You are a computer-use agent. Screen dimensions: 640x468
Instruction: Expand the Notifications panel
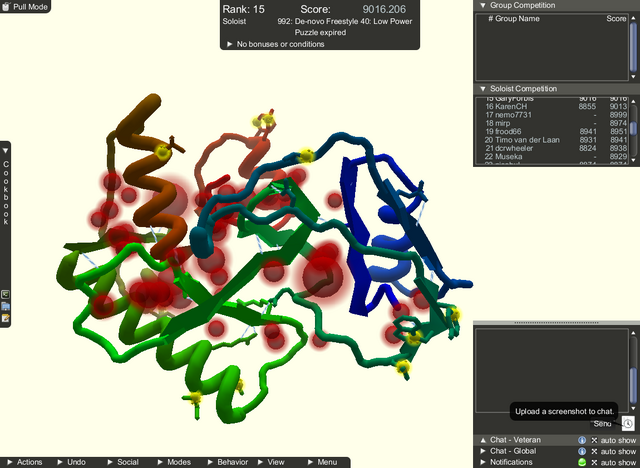click(483, 462)
